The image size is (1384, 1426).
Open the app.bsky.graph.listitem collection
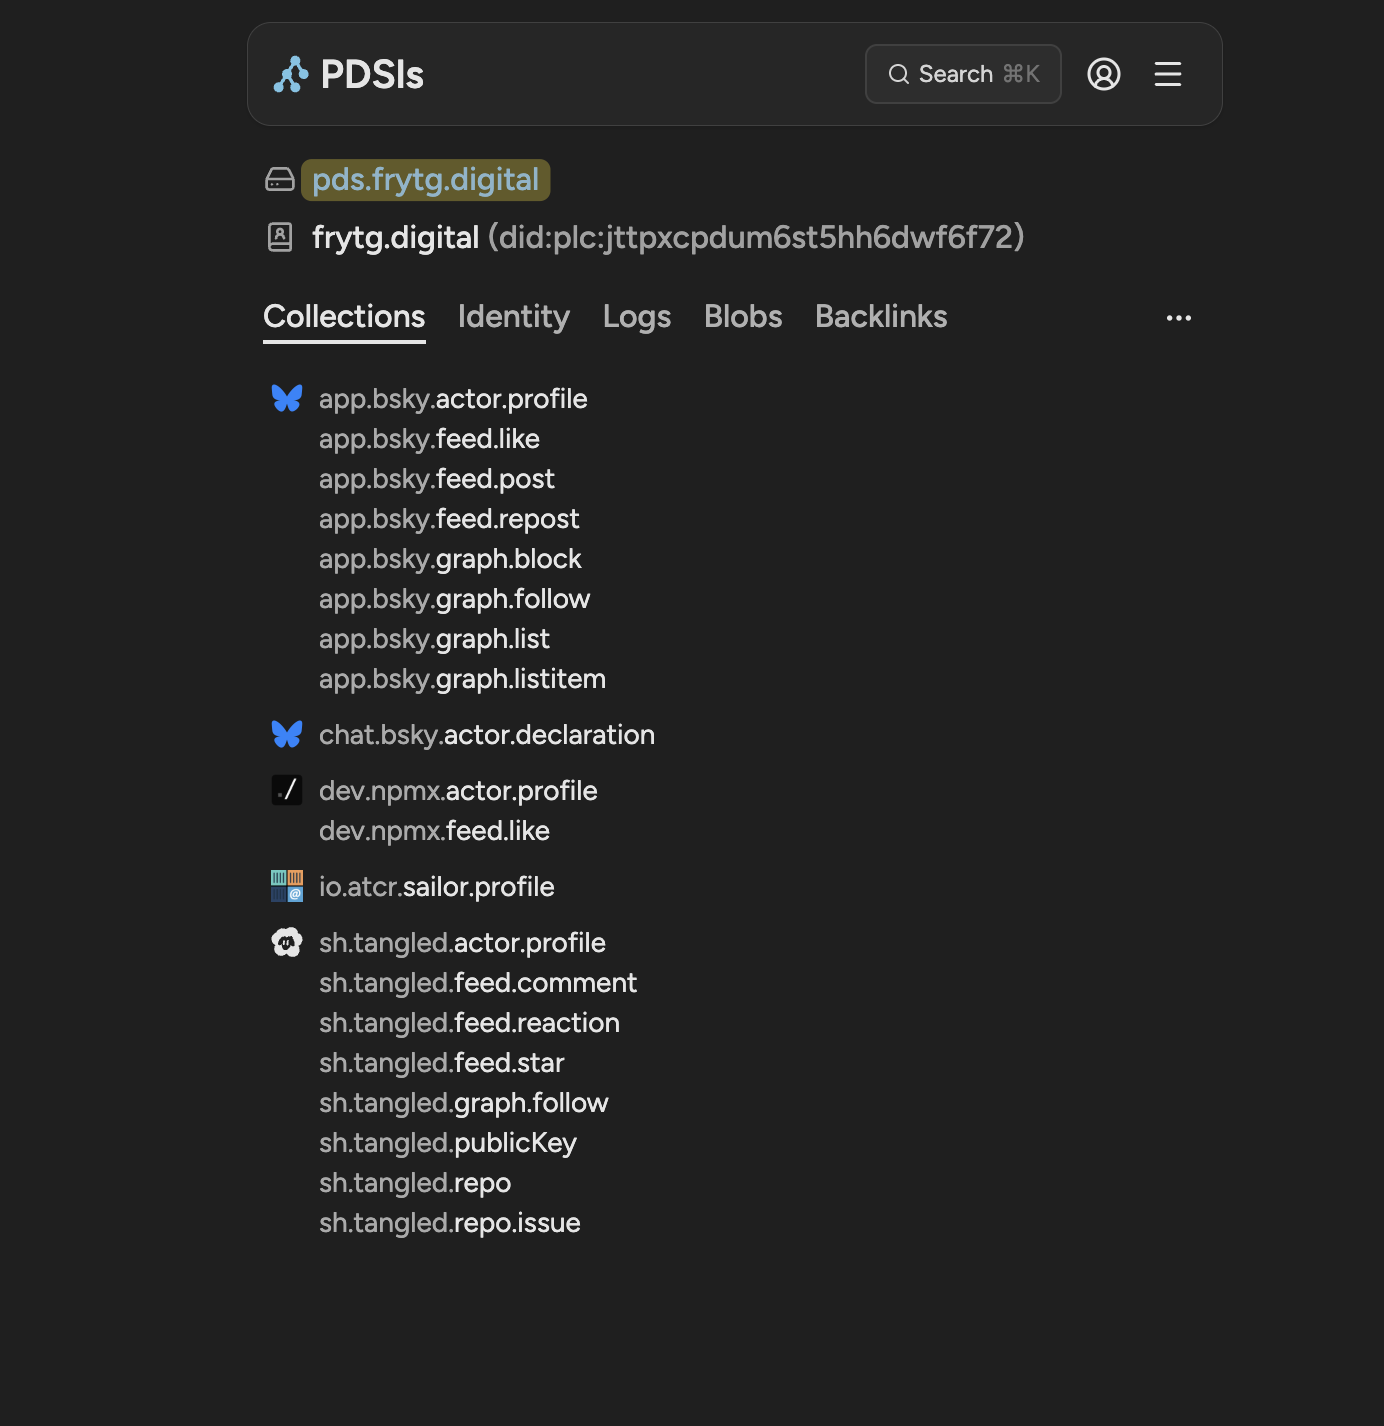point(462,679)
